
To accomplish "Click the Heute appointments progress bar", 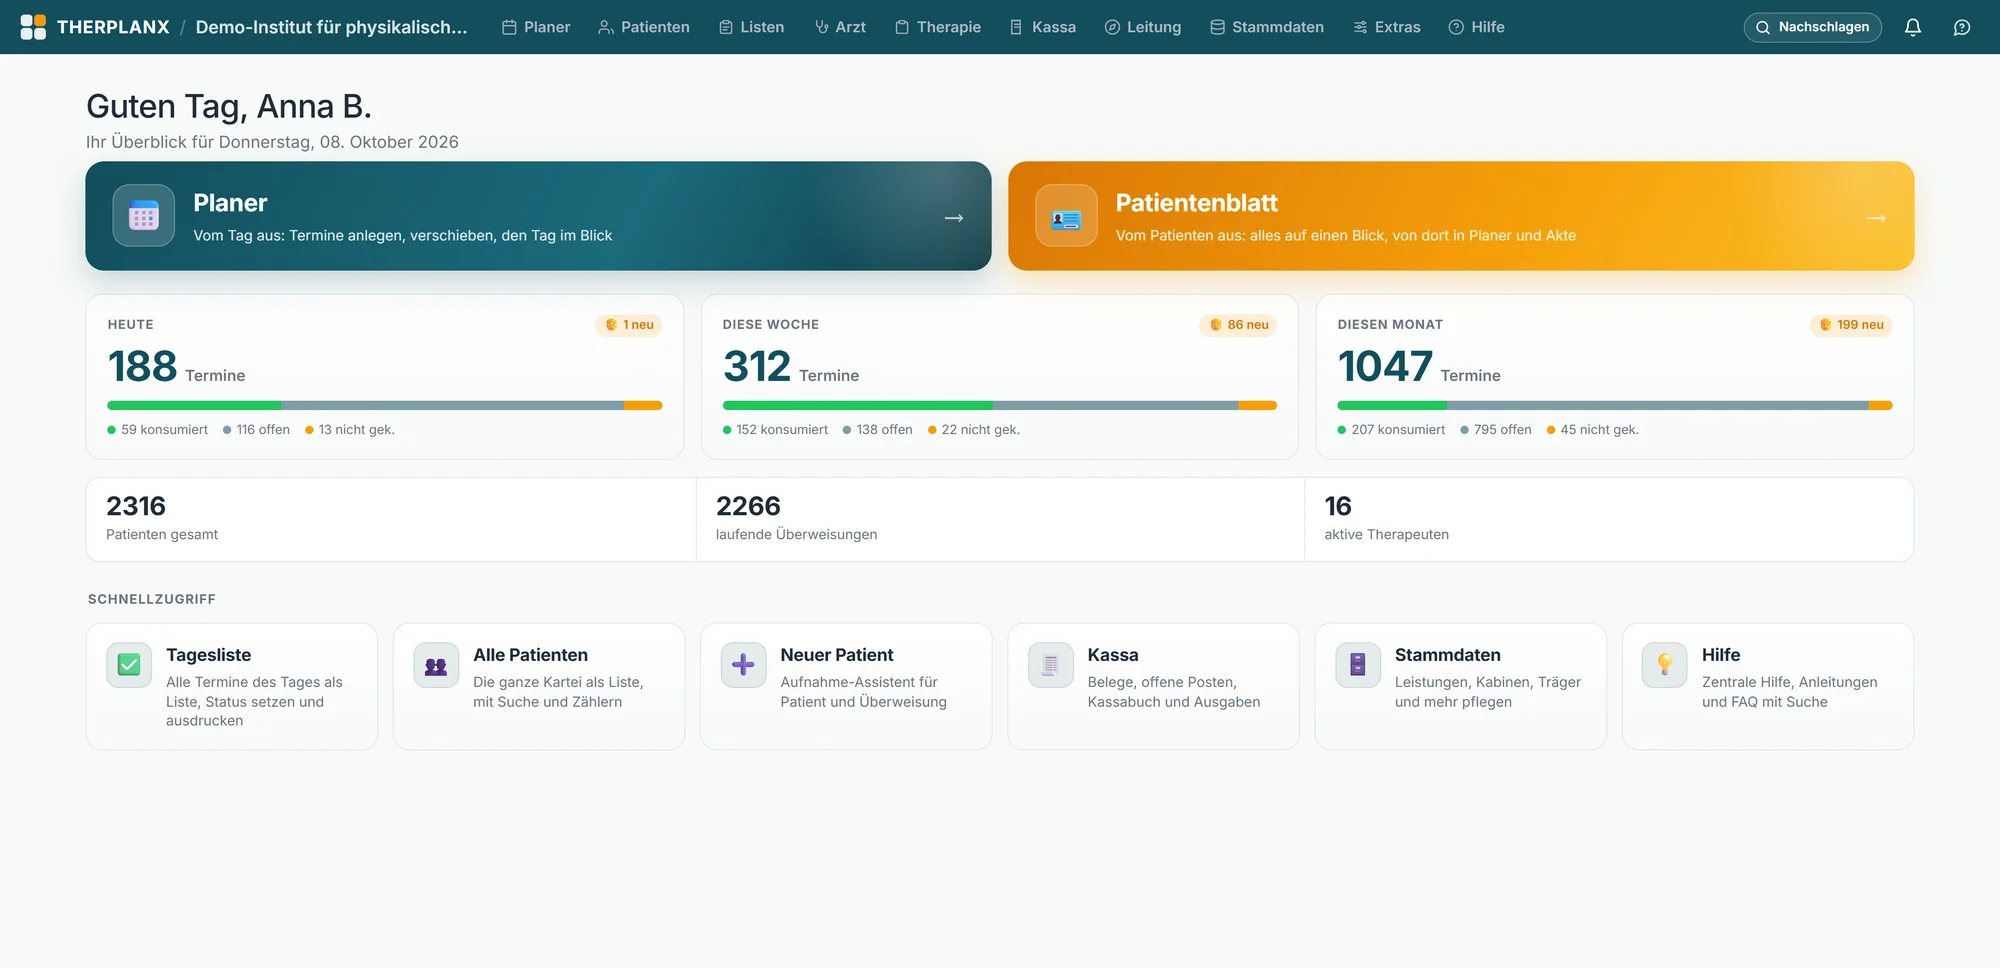I will pos(385,405).
